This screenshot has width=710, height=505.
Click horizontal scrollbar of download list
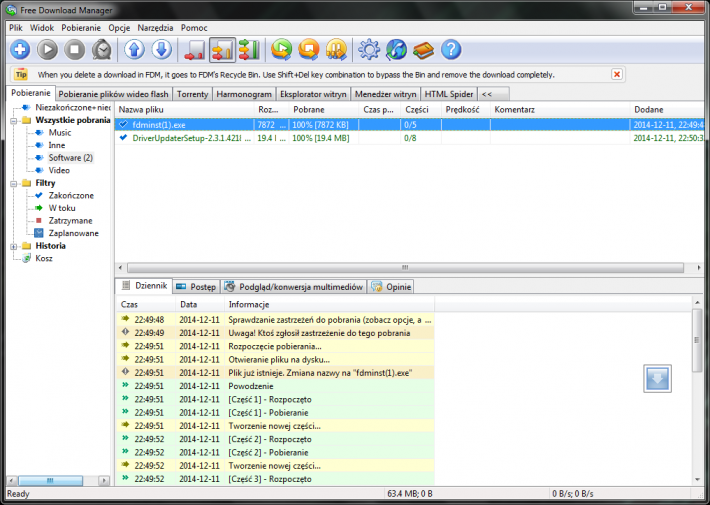pos(405,268)
